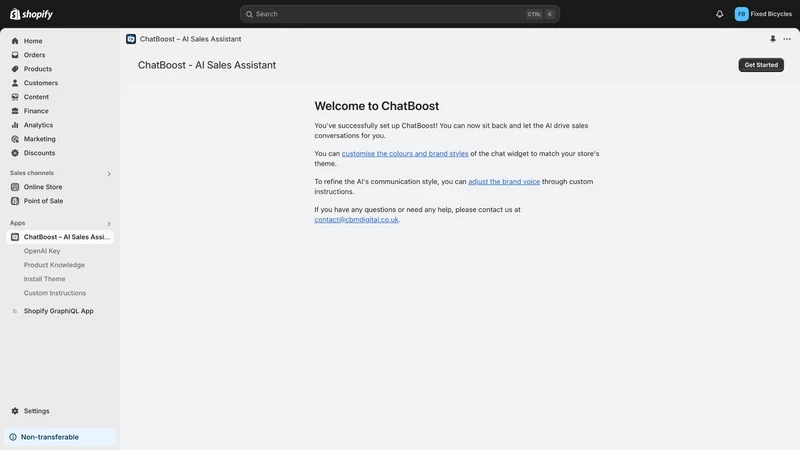Expand the Apps section chevron
This screenshot has width=800, height=450.
[109, 224]
